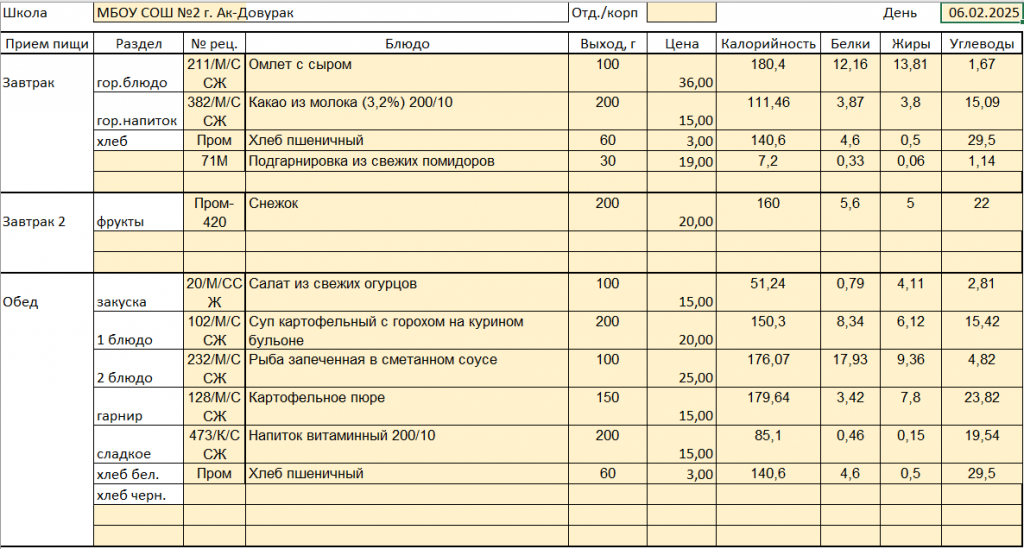The width and height of the screenshot is (1024, 549).
Task: Click the Какао из молока dish cell
Action: (x=406, y=111)
